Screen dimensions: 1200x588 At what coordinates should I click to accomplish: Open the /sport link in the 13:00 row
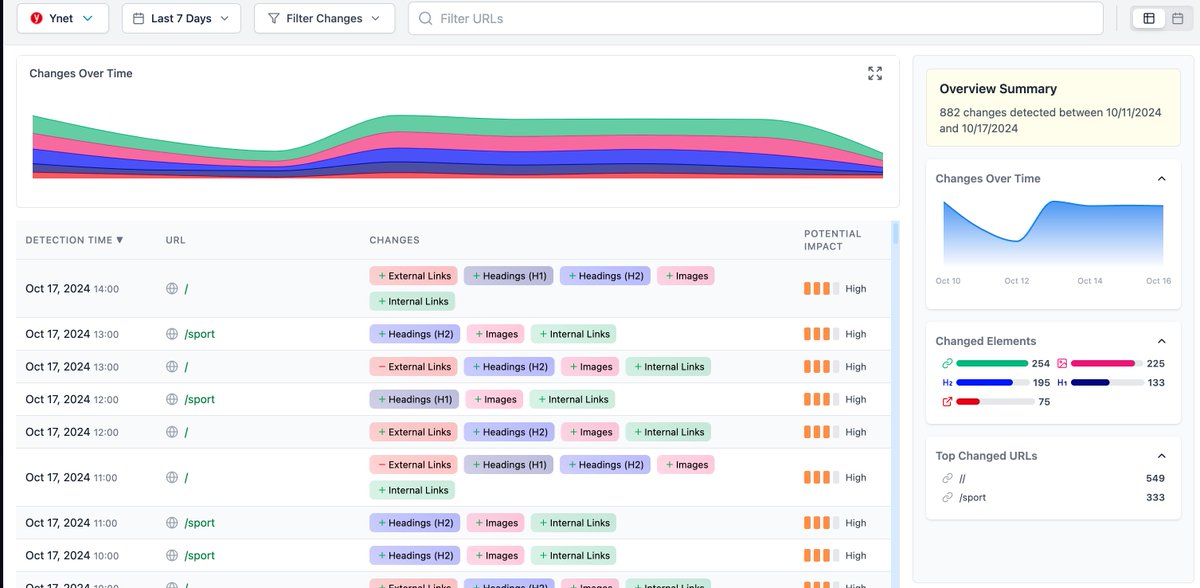coord(199,334)
